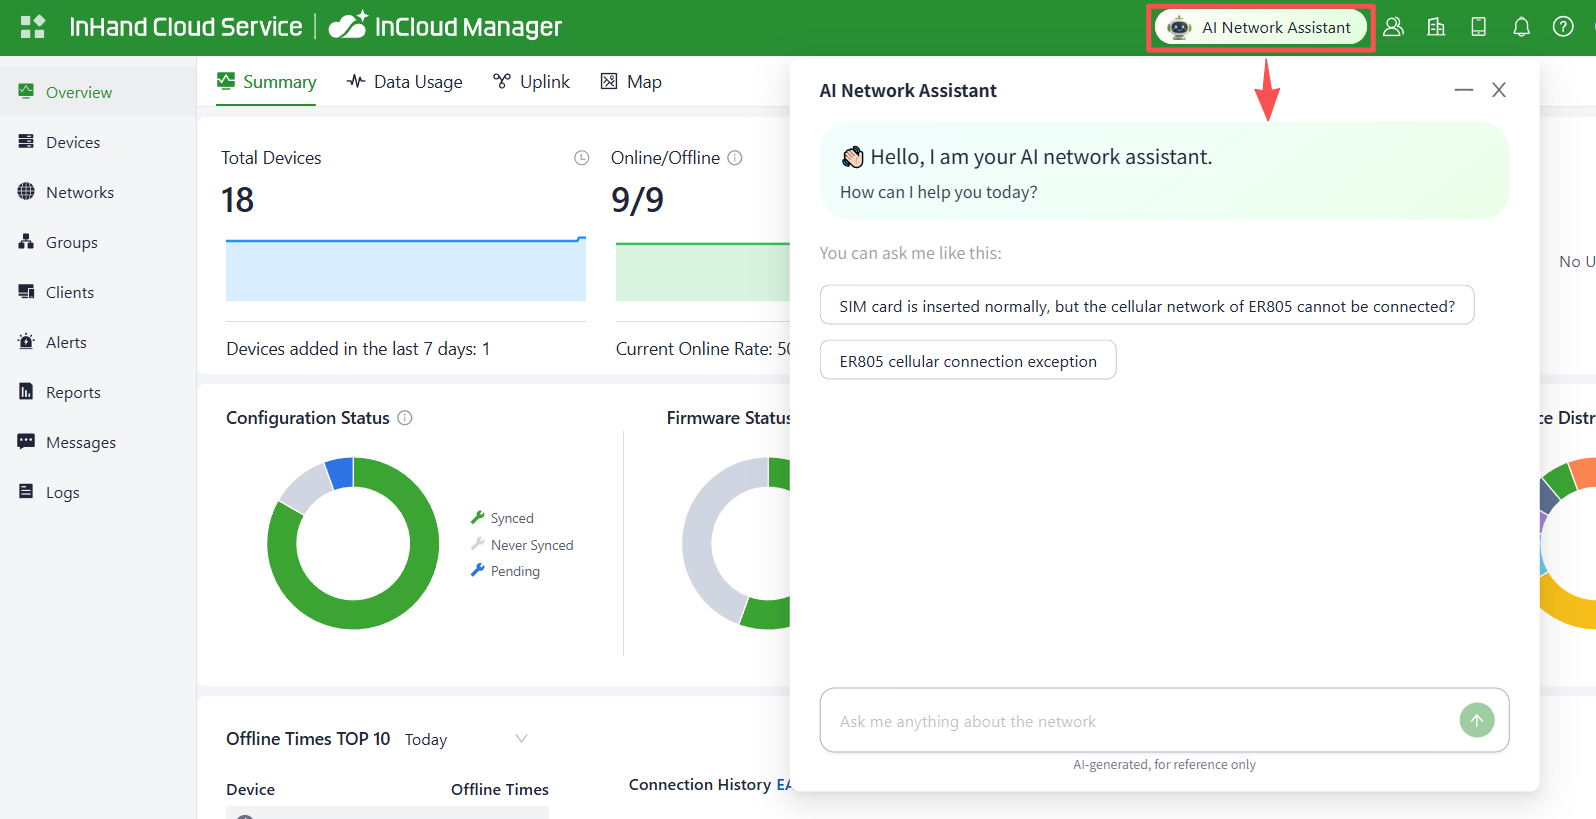
Task: Click the send arrow in assistant chat
Action: coord(1476,720)
